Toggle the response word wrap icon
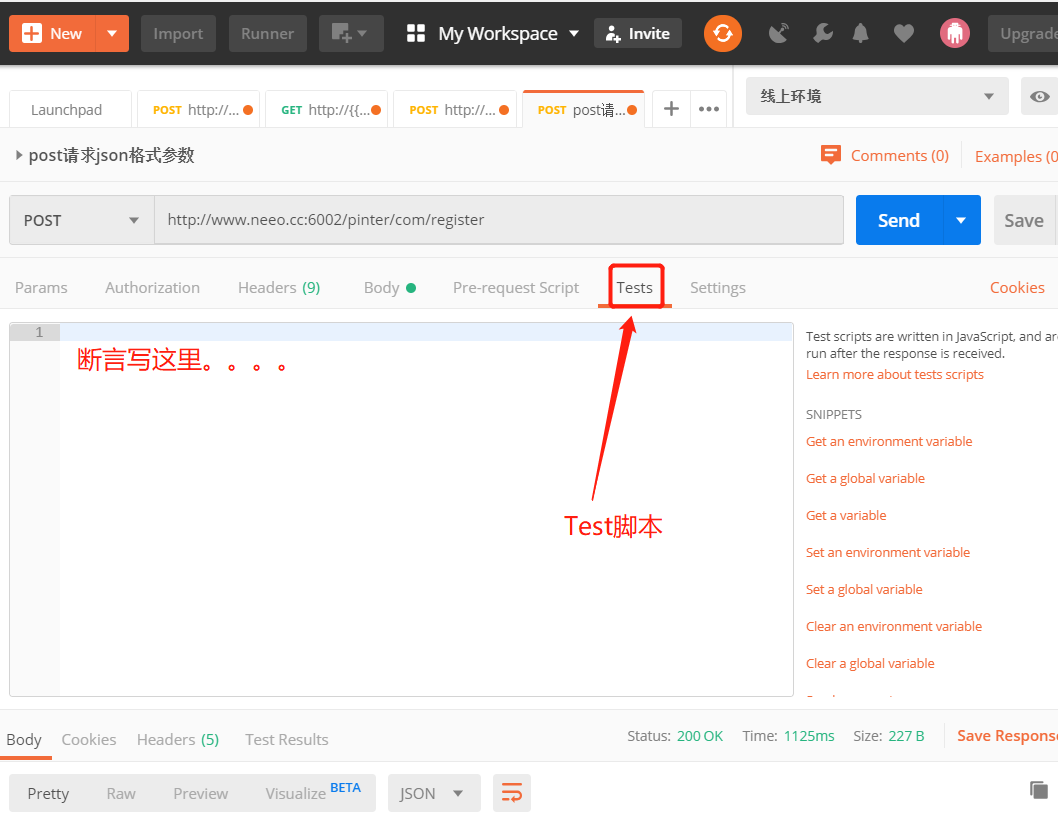 pyautogui.click(x=512, y=793)
